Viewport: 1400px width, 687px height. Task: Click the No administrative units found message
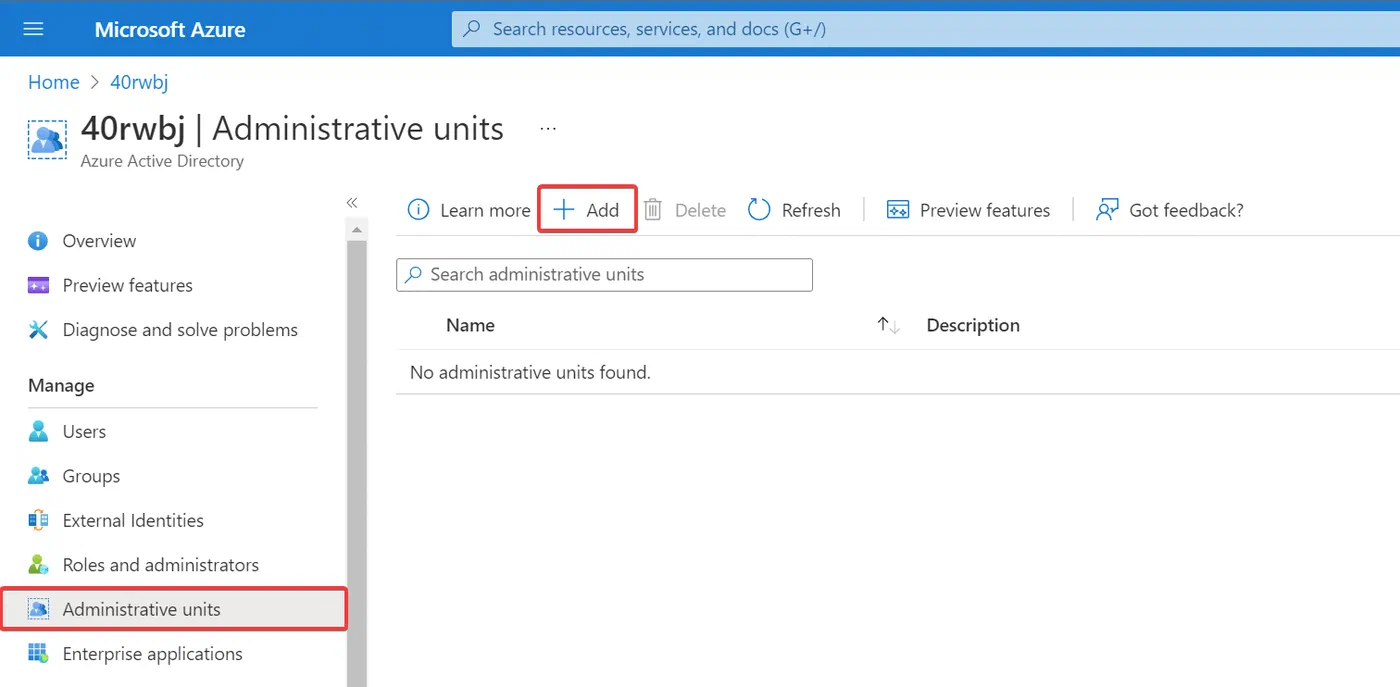(530, 372)
